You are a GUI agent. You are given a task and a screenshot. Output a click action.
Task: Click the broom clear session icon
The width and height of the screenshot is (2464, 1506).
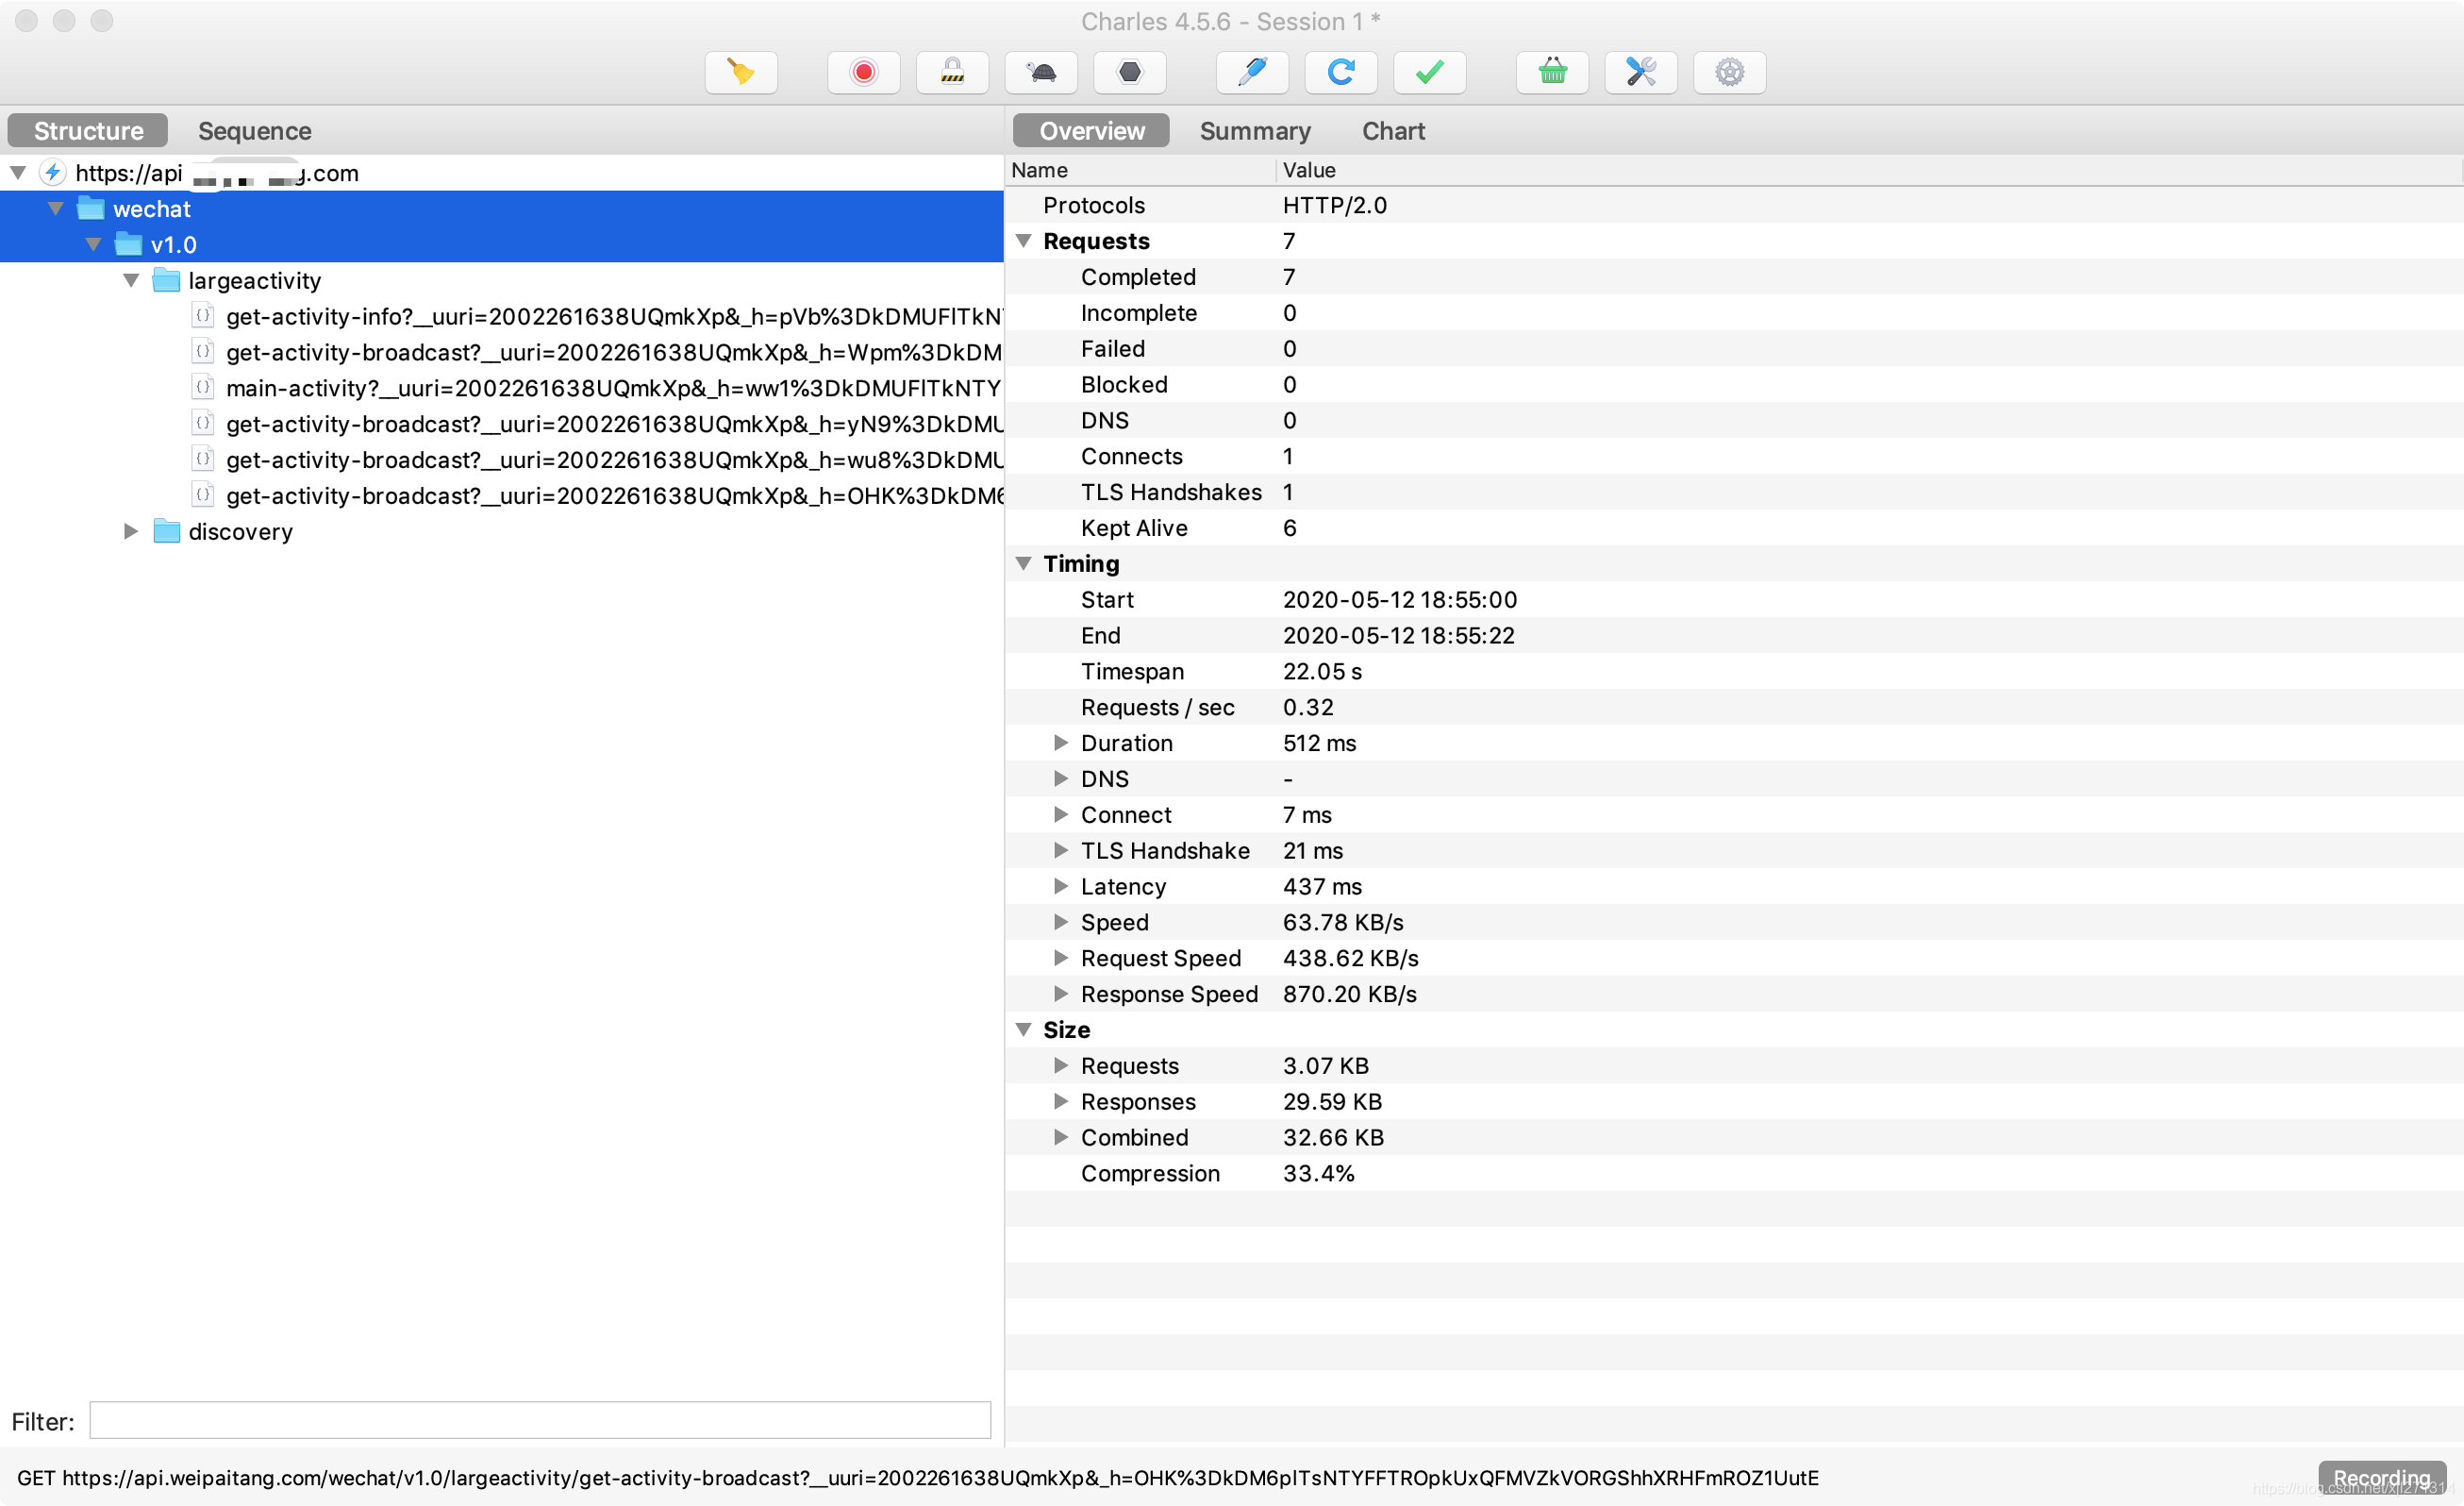[740, 72]
